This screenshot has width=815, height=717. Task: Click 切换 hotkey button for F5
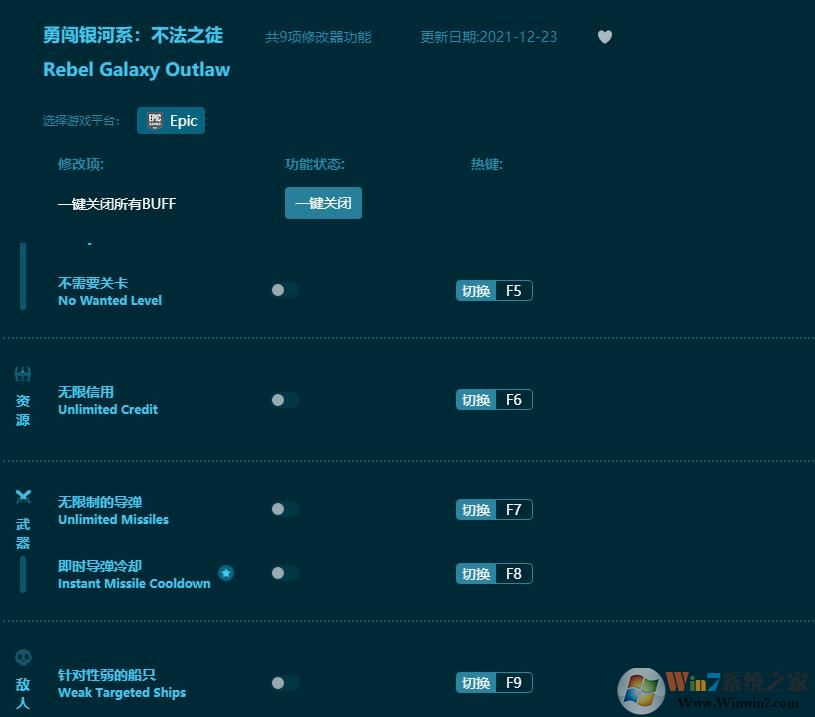point(474,290)
